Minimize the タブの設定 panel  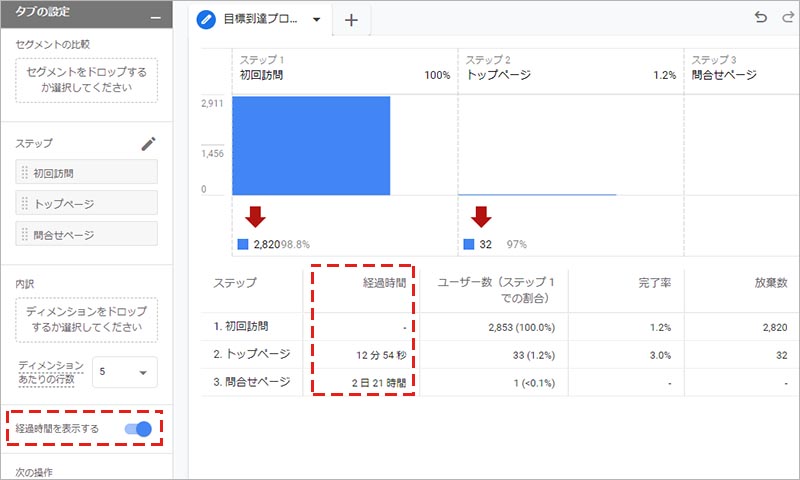pyautogui.click(x=154, y=18)
